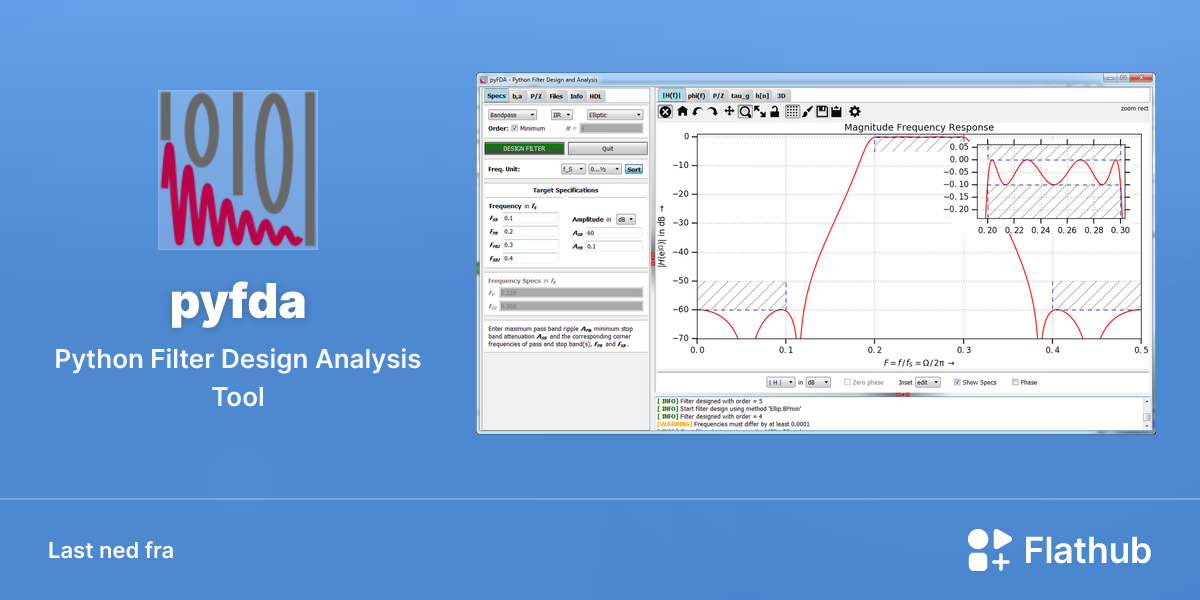Open the IR filter type dropdown

click(561, 115)
